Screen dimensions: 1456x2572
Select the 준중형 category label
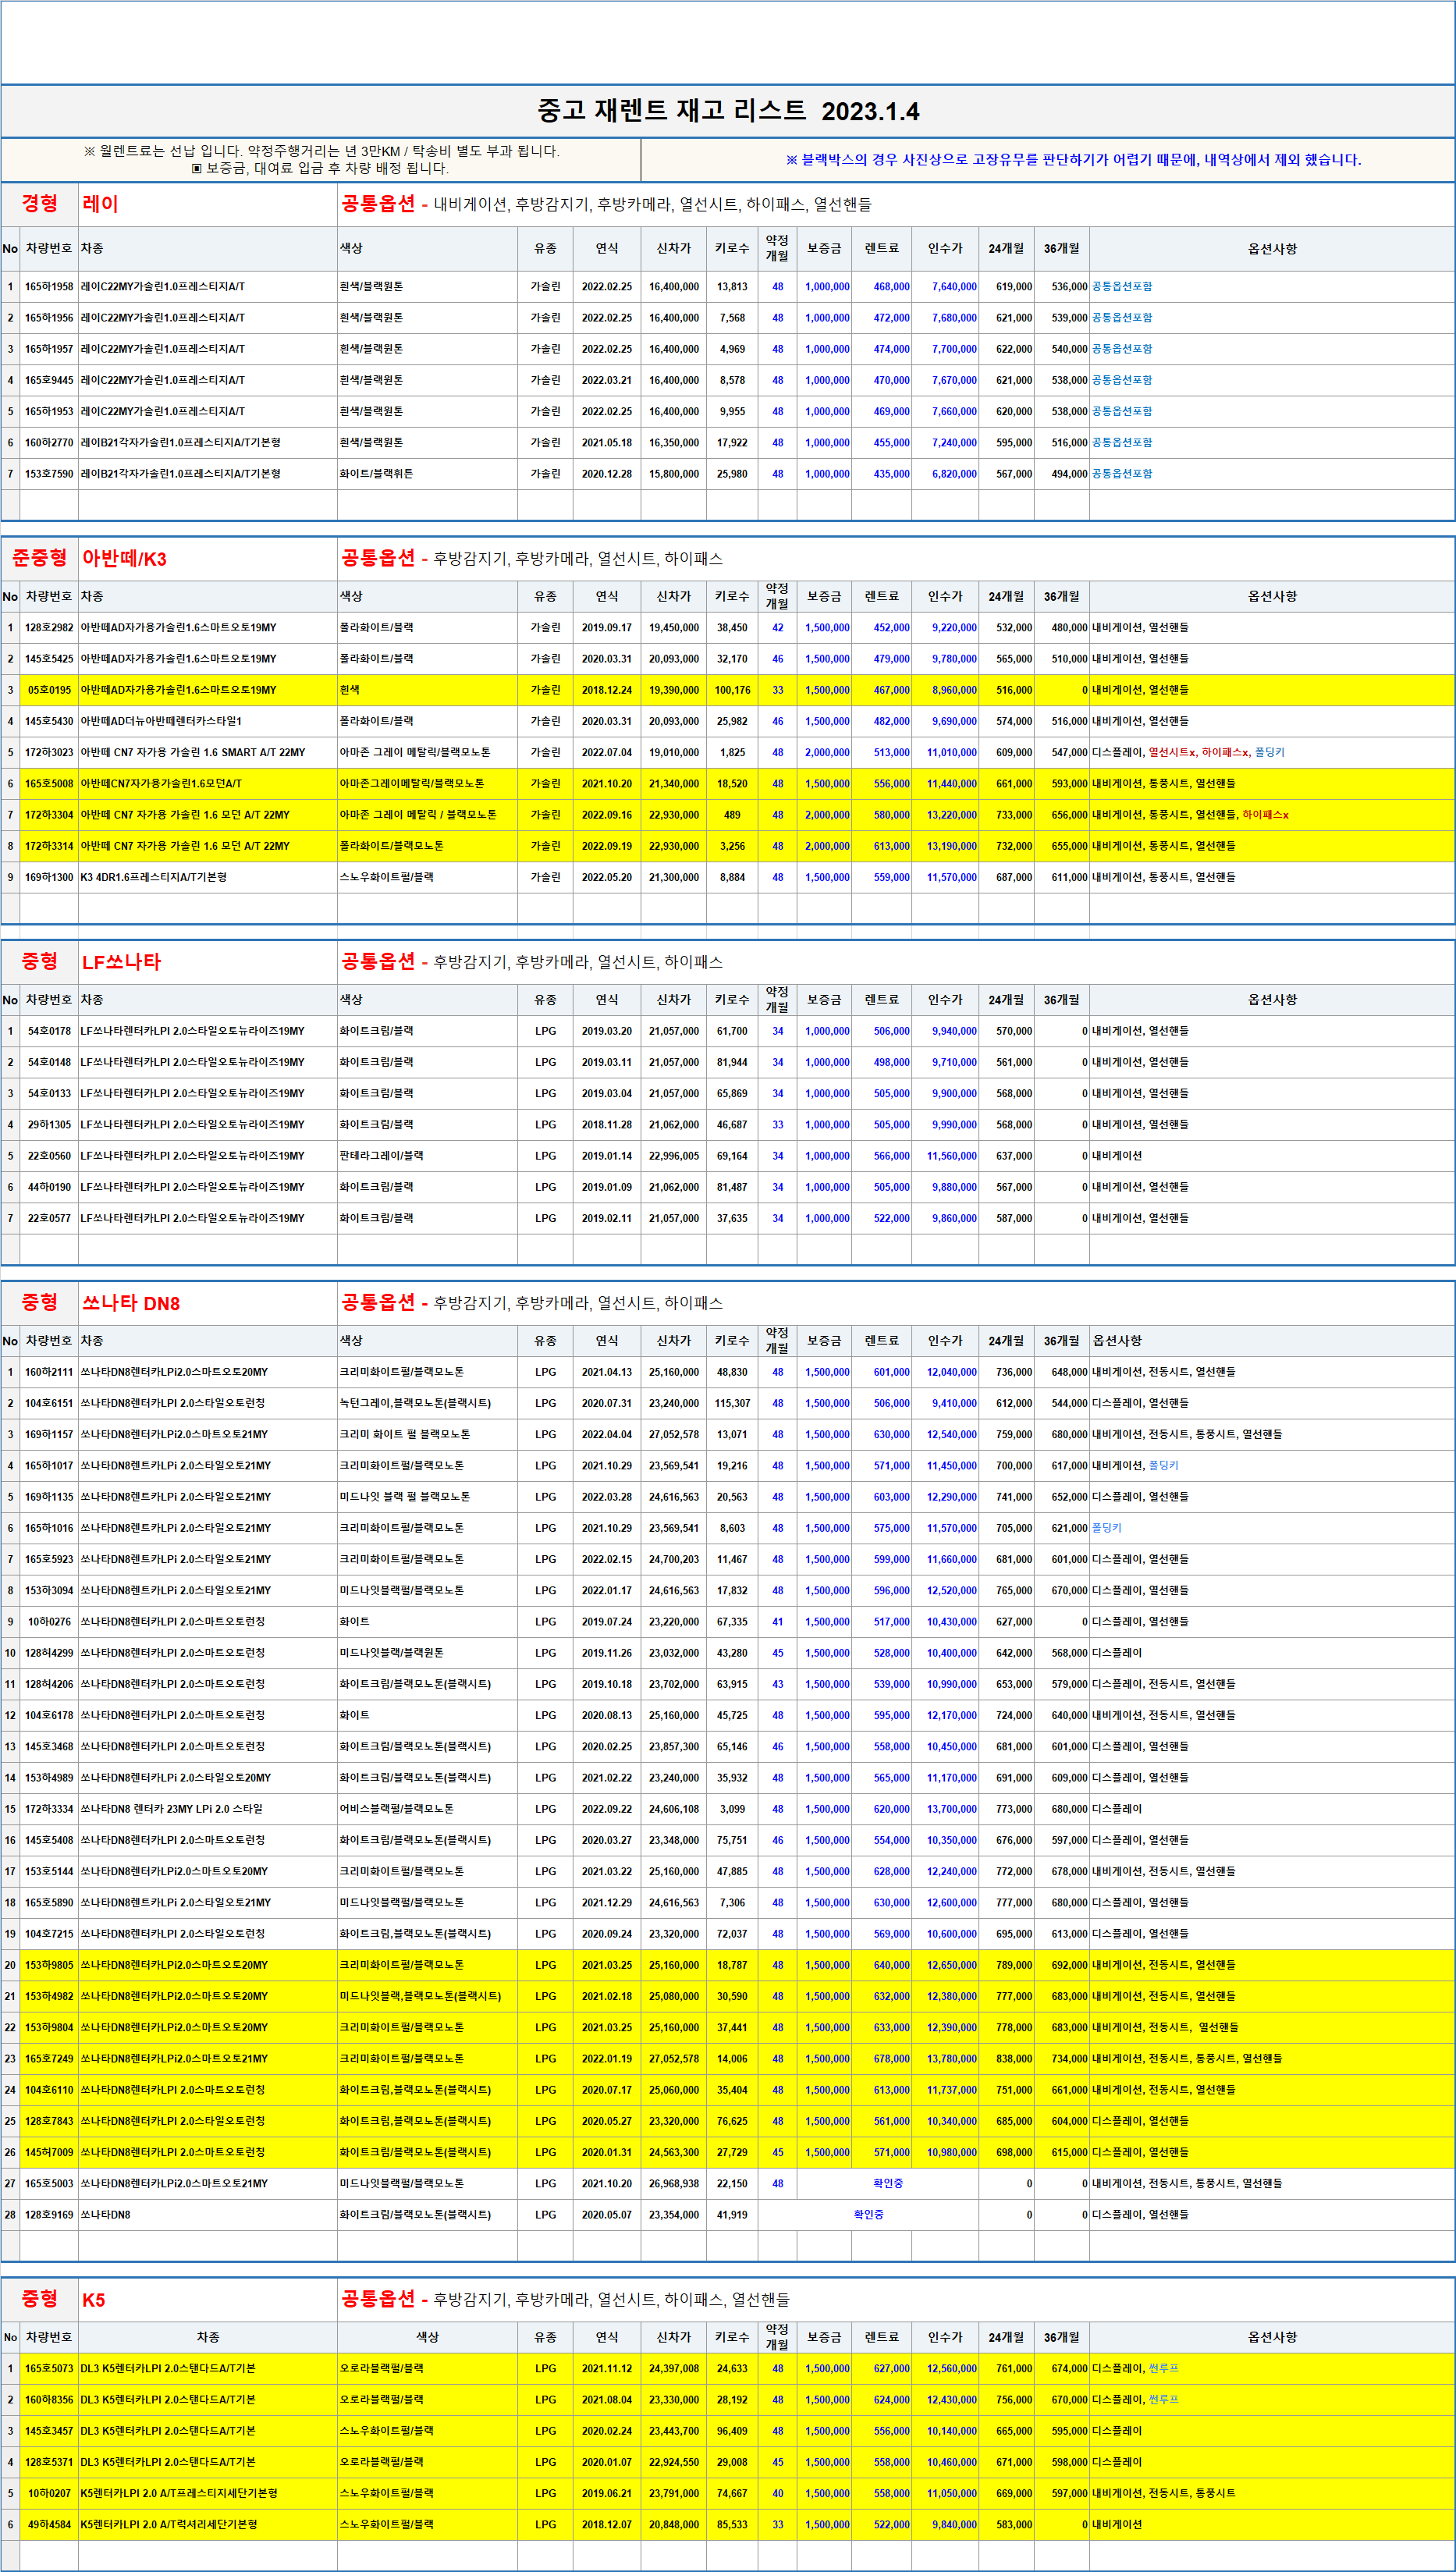pos(40,558)
